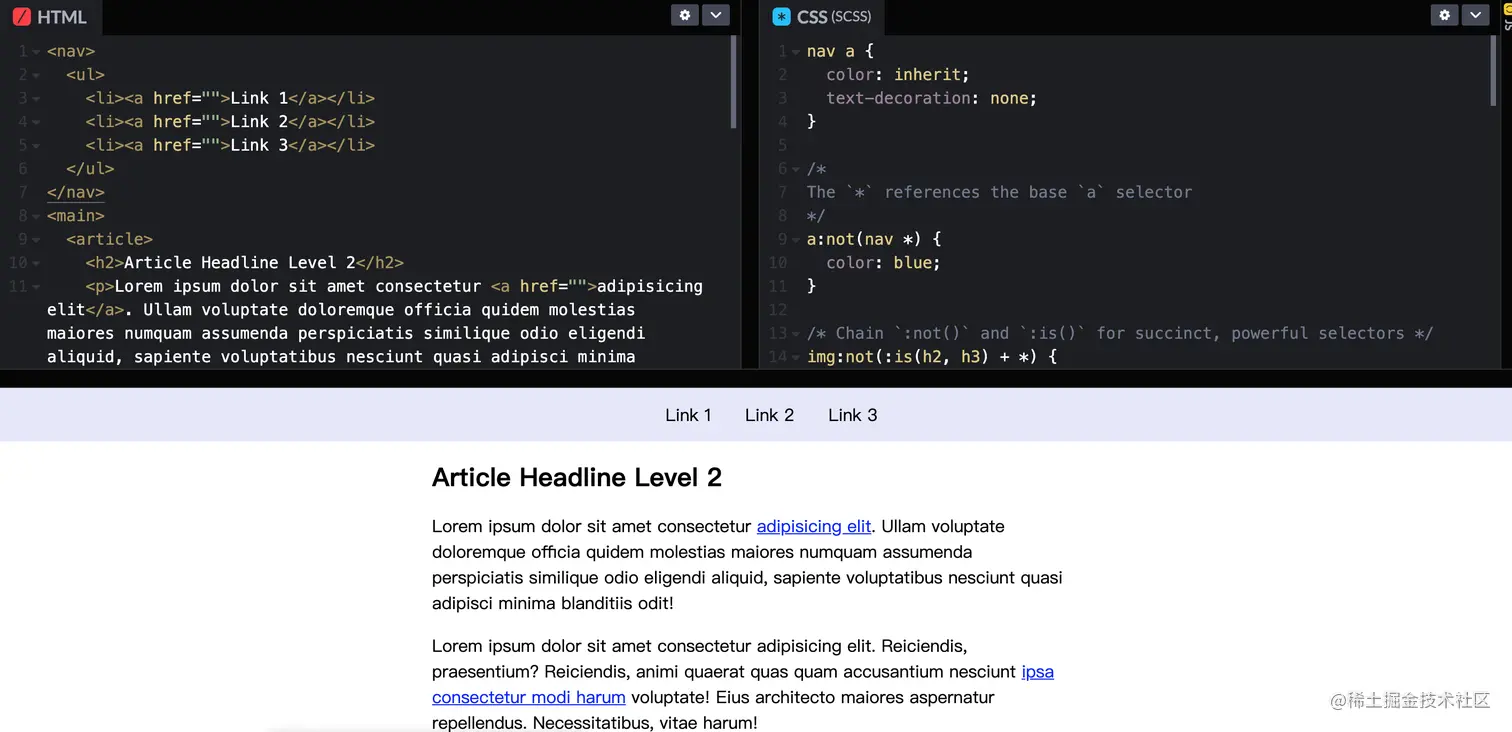Click the Link 2 list item code line
This screenshot has width=1512, height=732.
click(230, 122)
